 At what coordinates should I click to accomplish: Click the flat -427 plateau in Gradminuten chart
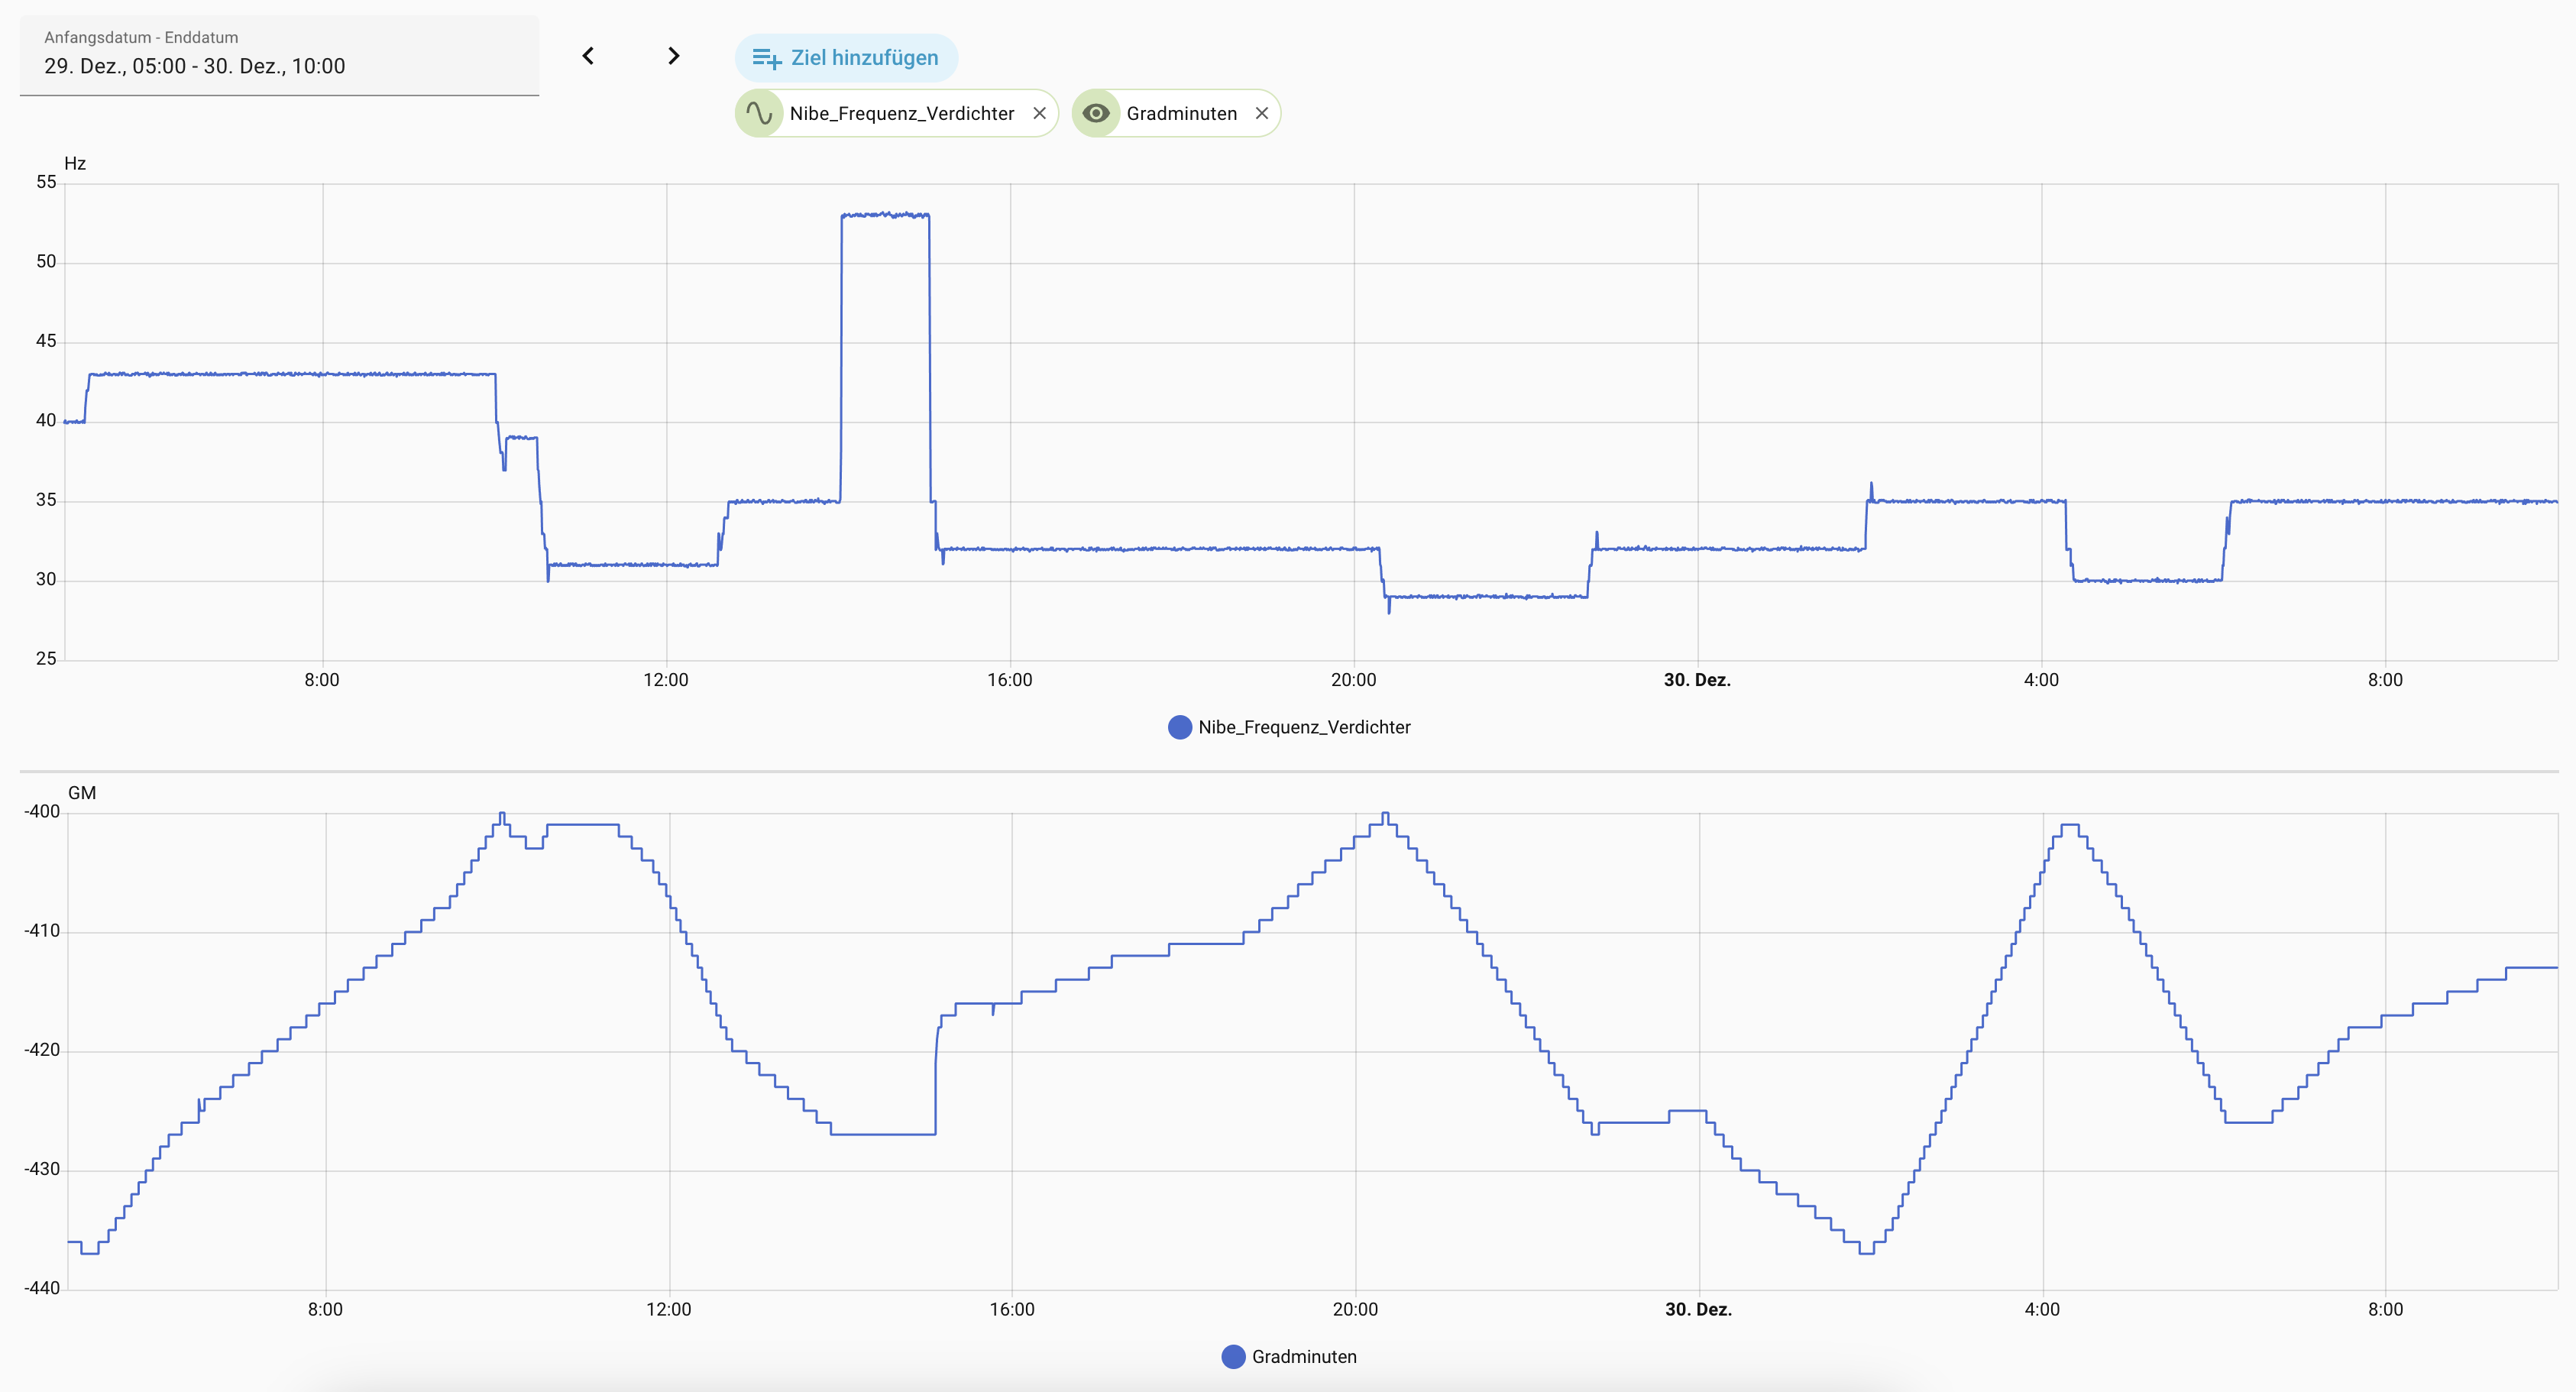pos(883,1134)
